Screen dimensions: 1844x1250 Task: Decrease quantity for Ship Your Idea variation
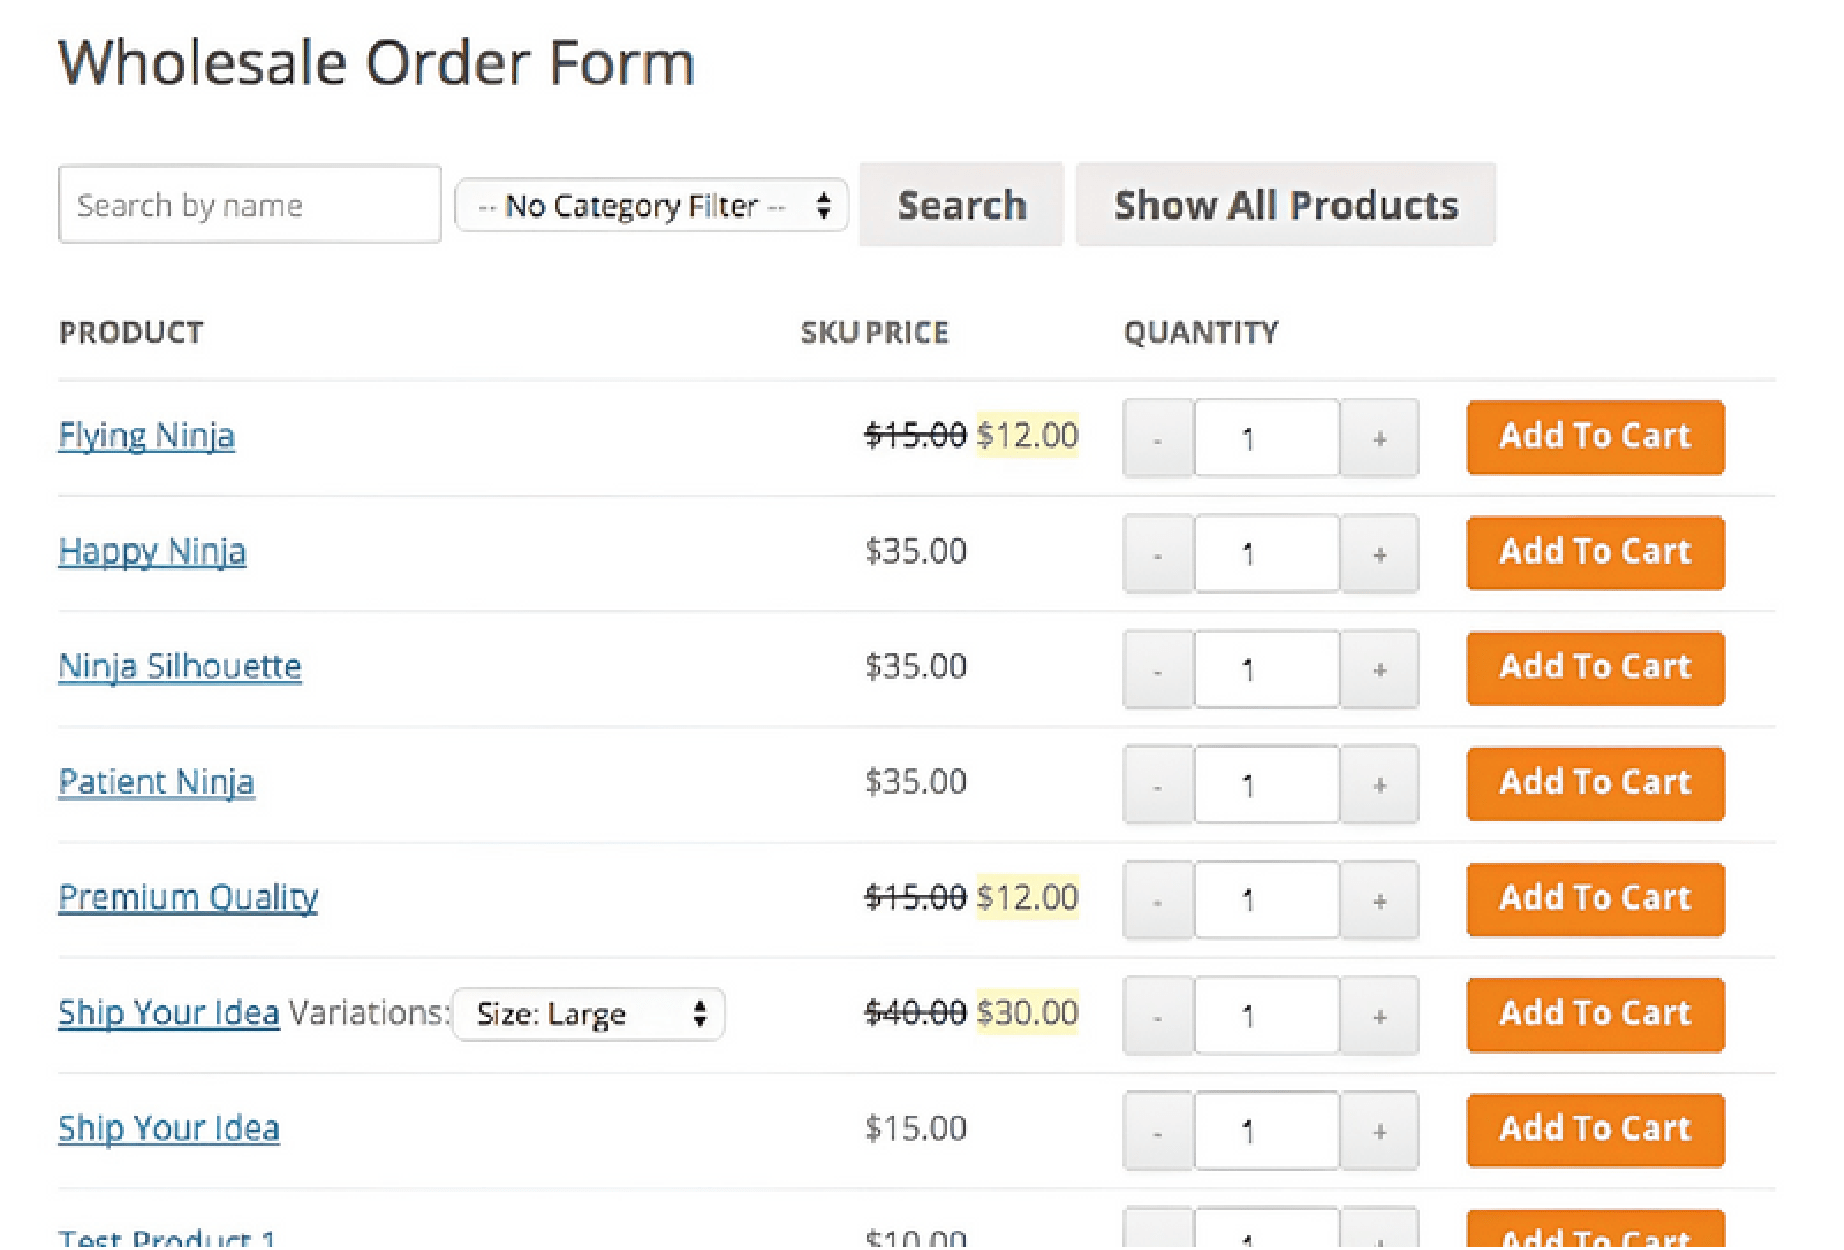coord(1157,1015)
